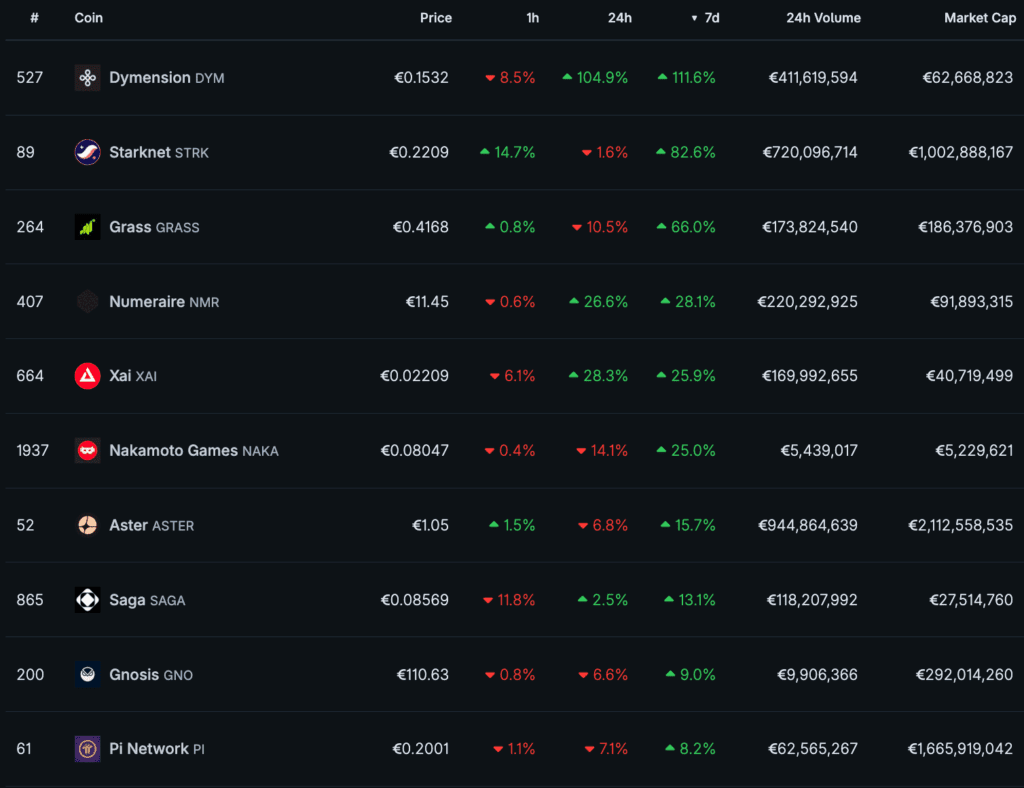
Task: Click the Nakamoto Games logo icon
Action: (87, 451)
